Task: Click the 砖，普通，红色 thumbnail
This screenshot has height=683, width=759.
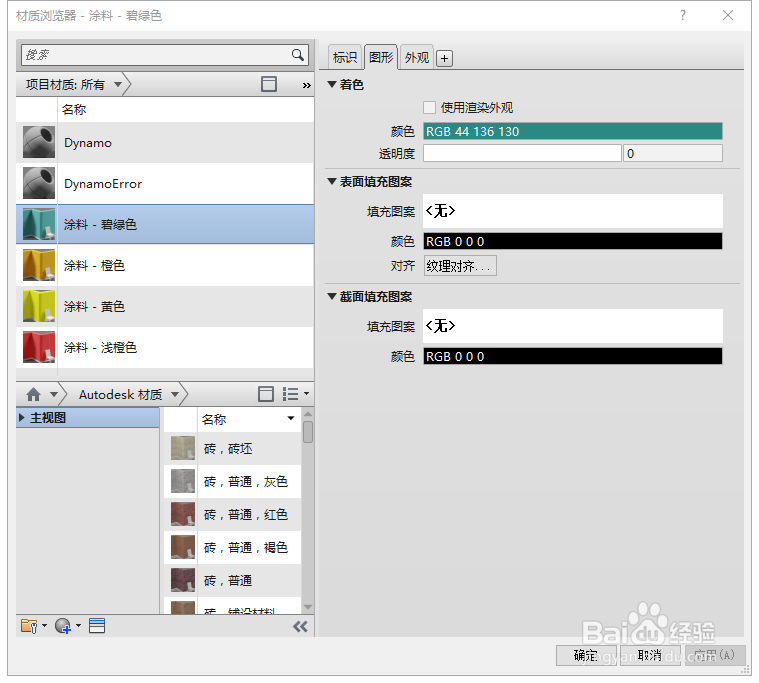Action: 183,514
